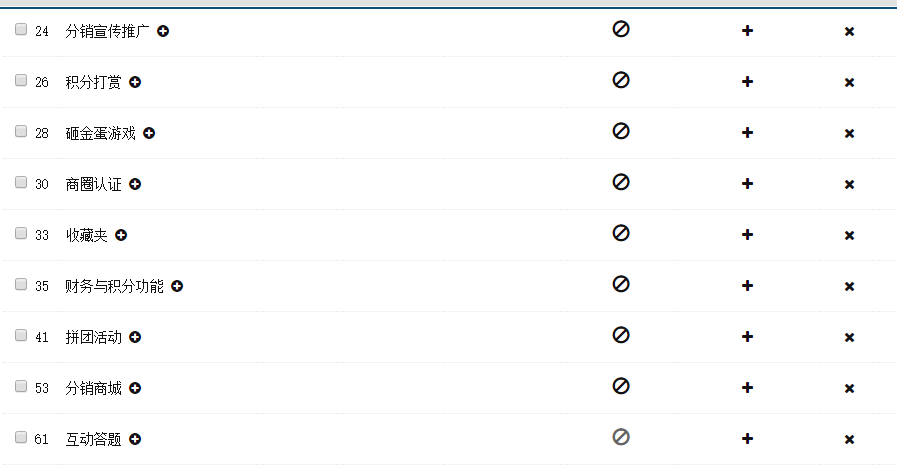Click the 收藏夹 name text

tap(86, 235)
